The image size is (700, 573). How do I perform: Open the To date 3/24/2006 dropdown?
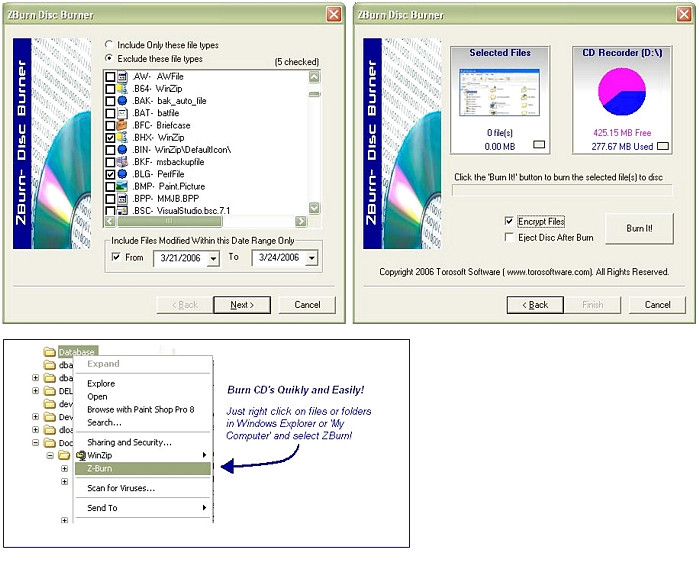point(312,258)
